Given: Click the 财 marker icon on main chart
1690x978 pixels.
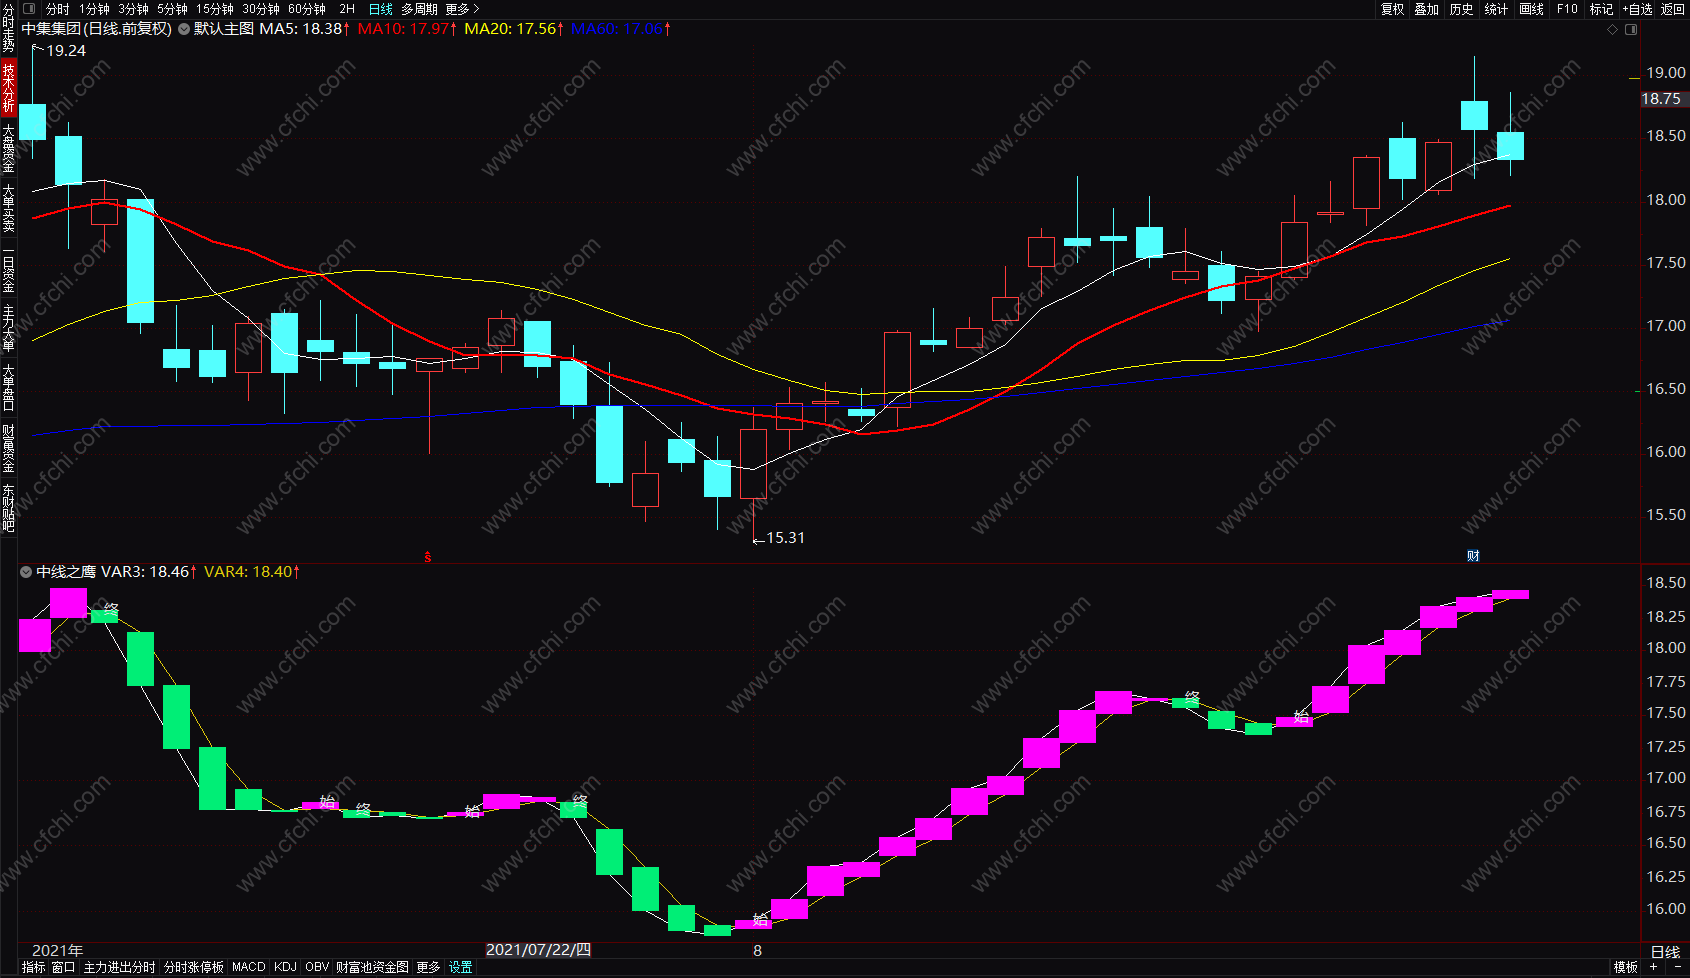Looking at the screenshot, I should (x=1473, y=555).
